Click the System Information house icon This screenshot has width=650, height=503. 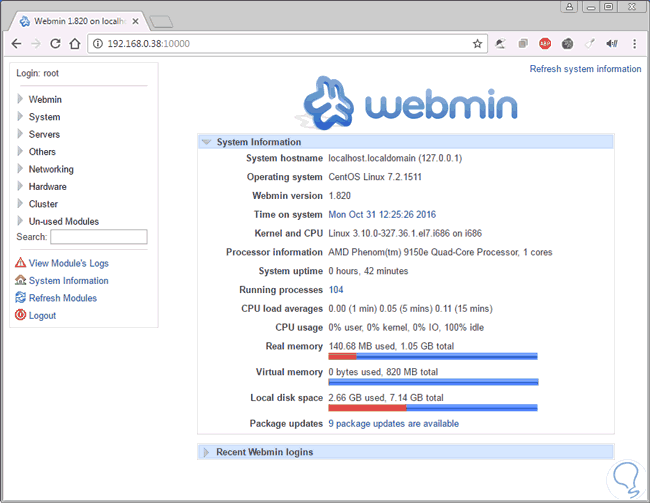point(20,280)
